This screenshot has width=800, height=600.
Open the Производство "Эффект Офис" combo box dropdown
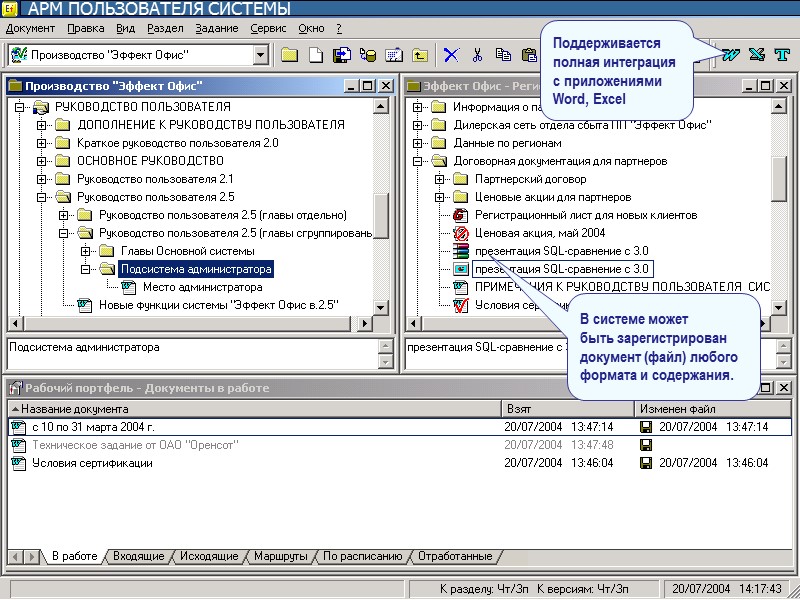(261, 55)
